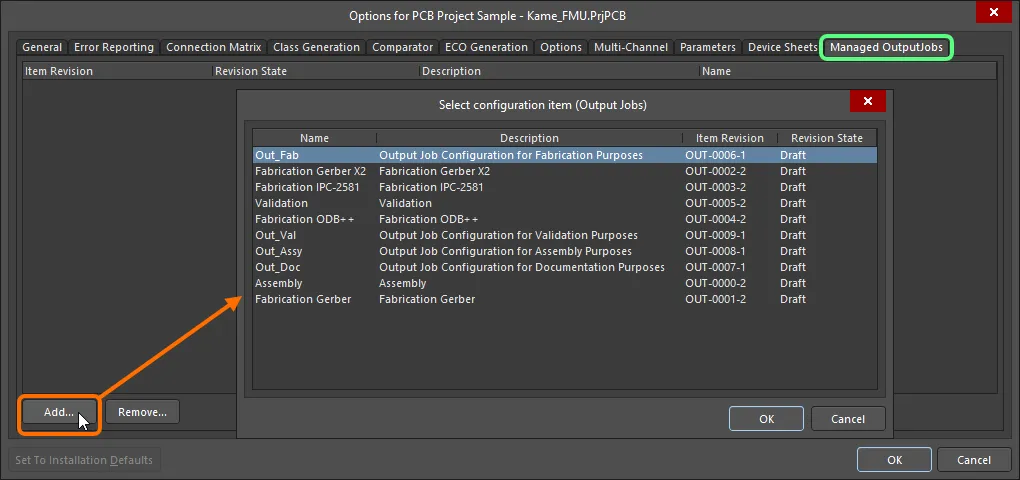Click the Add... button
The image size is (1020, 480).
coord(58,412)
